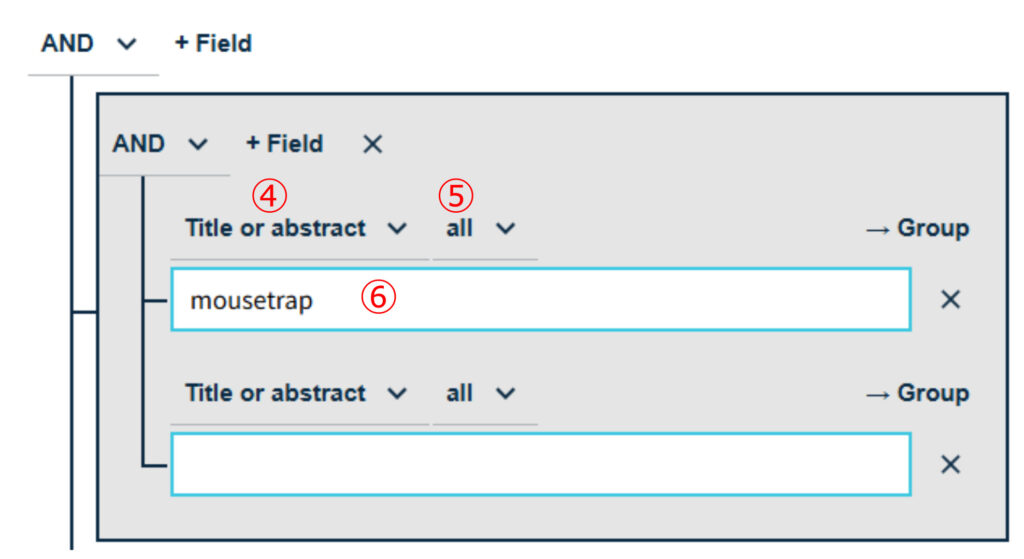
Task: Click the red circled number 4 marker
Action: [x=269, y=196]
